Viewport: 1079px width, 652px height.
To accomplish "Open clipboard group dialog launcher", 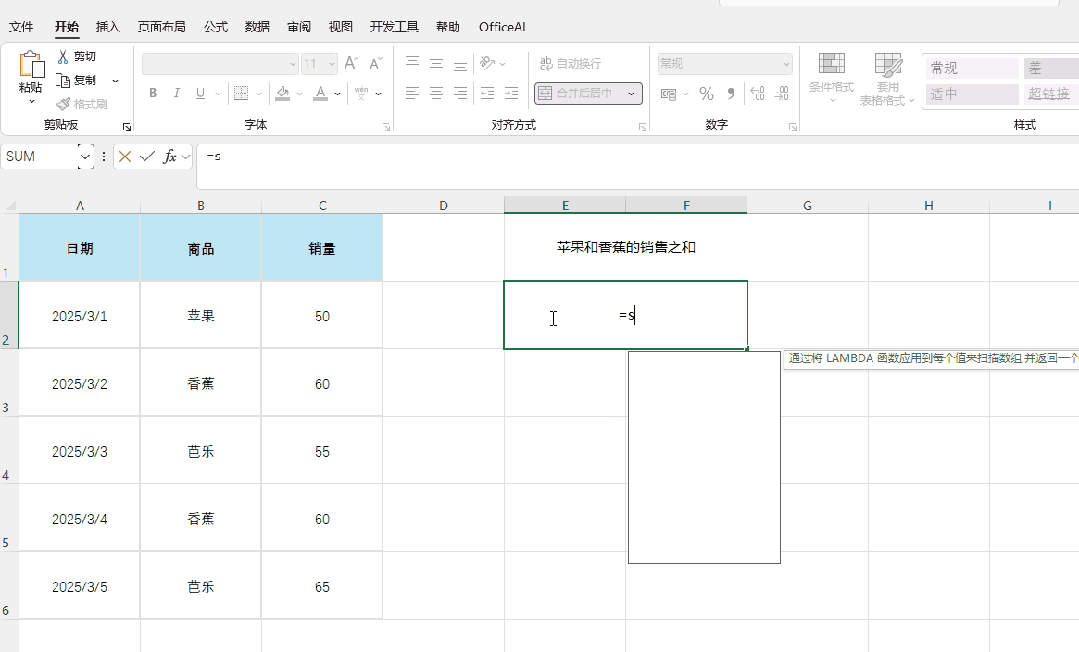I will click(127, 127).
